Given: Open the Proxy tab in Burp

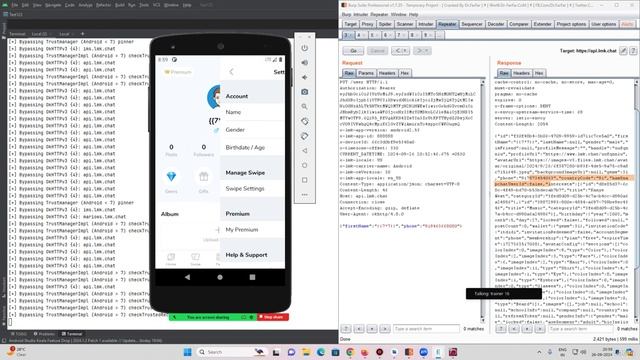Looking at the screenshot, I should coord(367,24).
